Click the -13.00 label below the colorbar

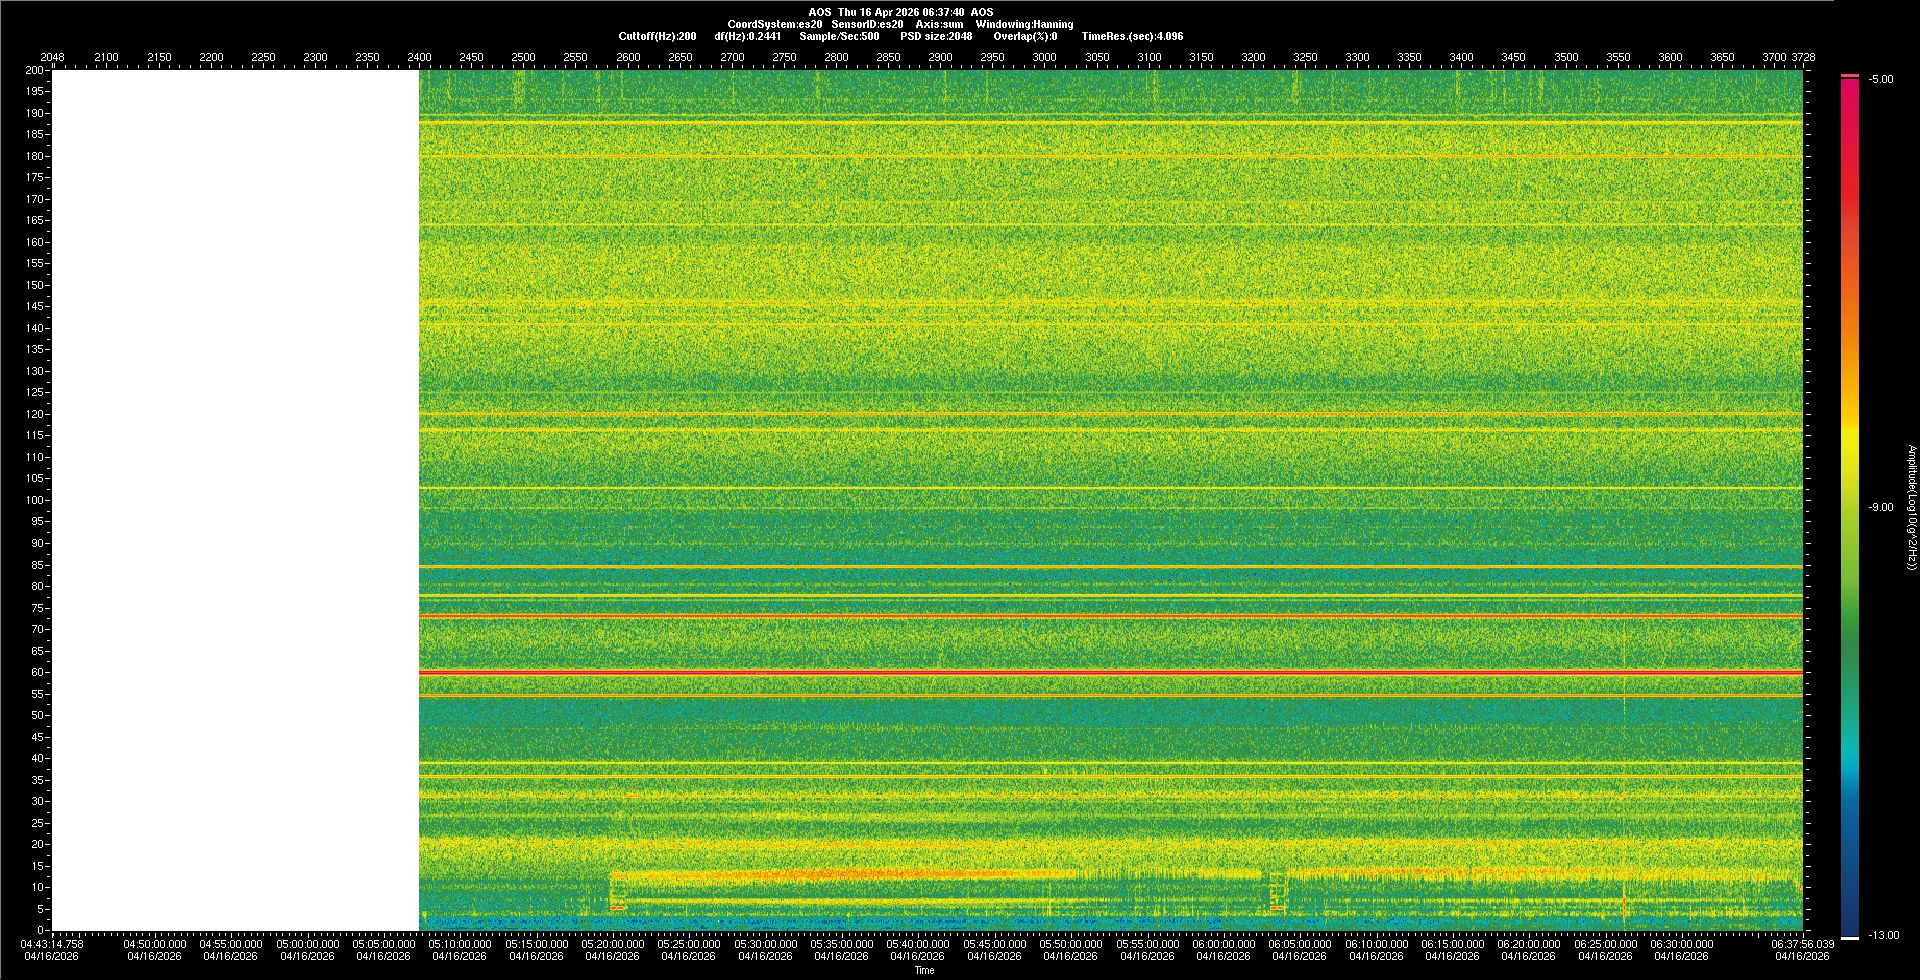pyautogui.click(x=1884, y=936)
